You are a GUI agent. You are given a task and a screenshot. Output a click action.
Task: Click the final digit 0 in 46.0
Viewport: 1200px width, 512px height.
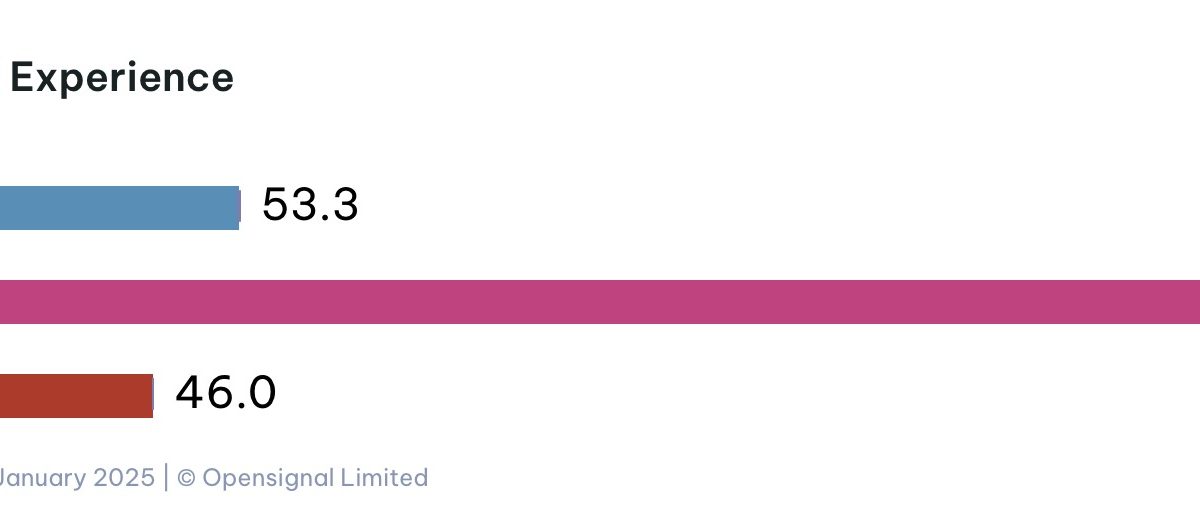(x=262, y=393)
